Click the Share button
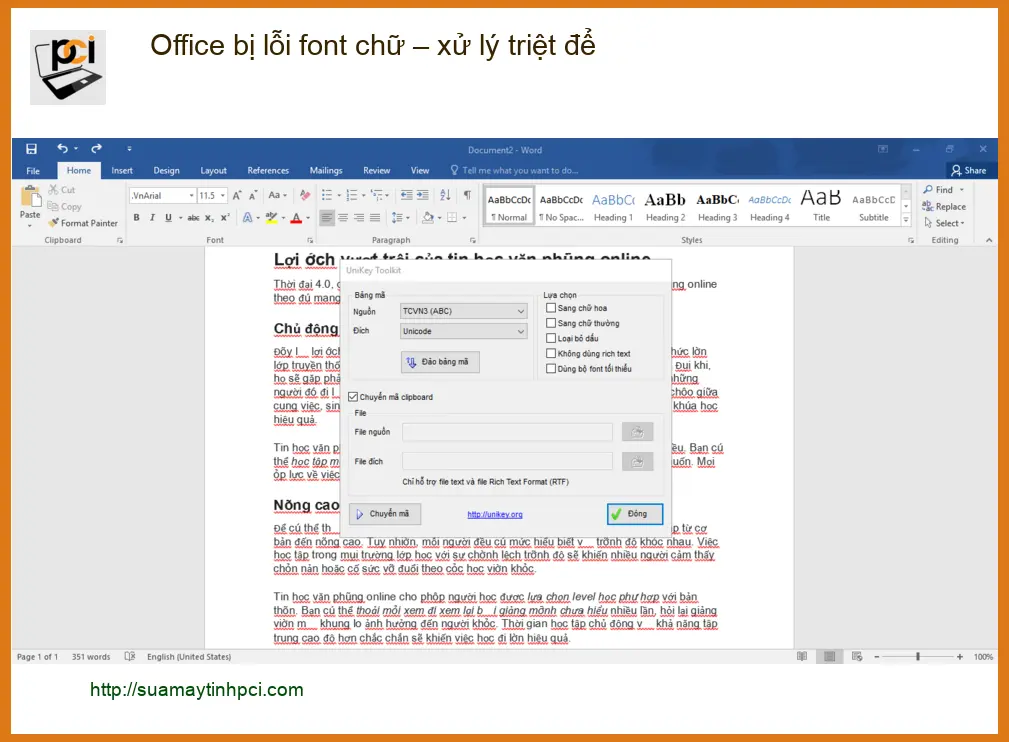Screen dimensions: 1009x742 click(x=969, y=171)
